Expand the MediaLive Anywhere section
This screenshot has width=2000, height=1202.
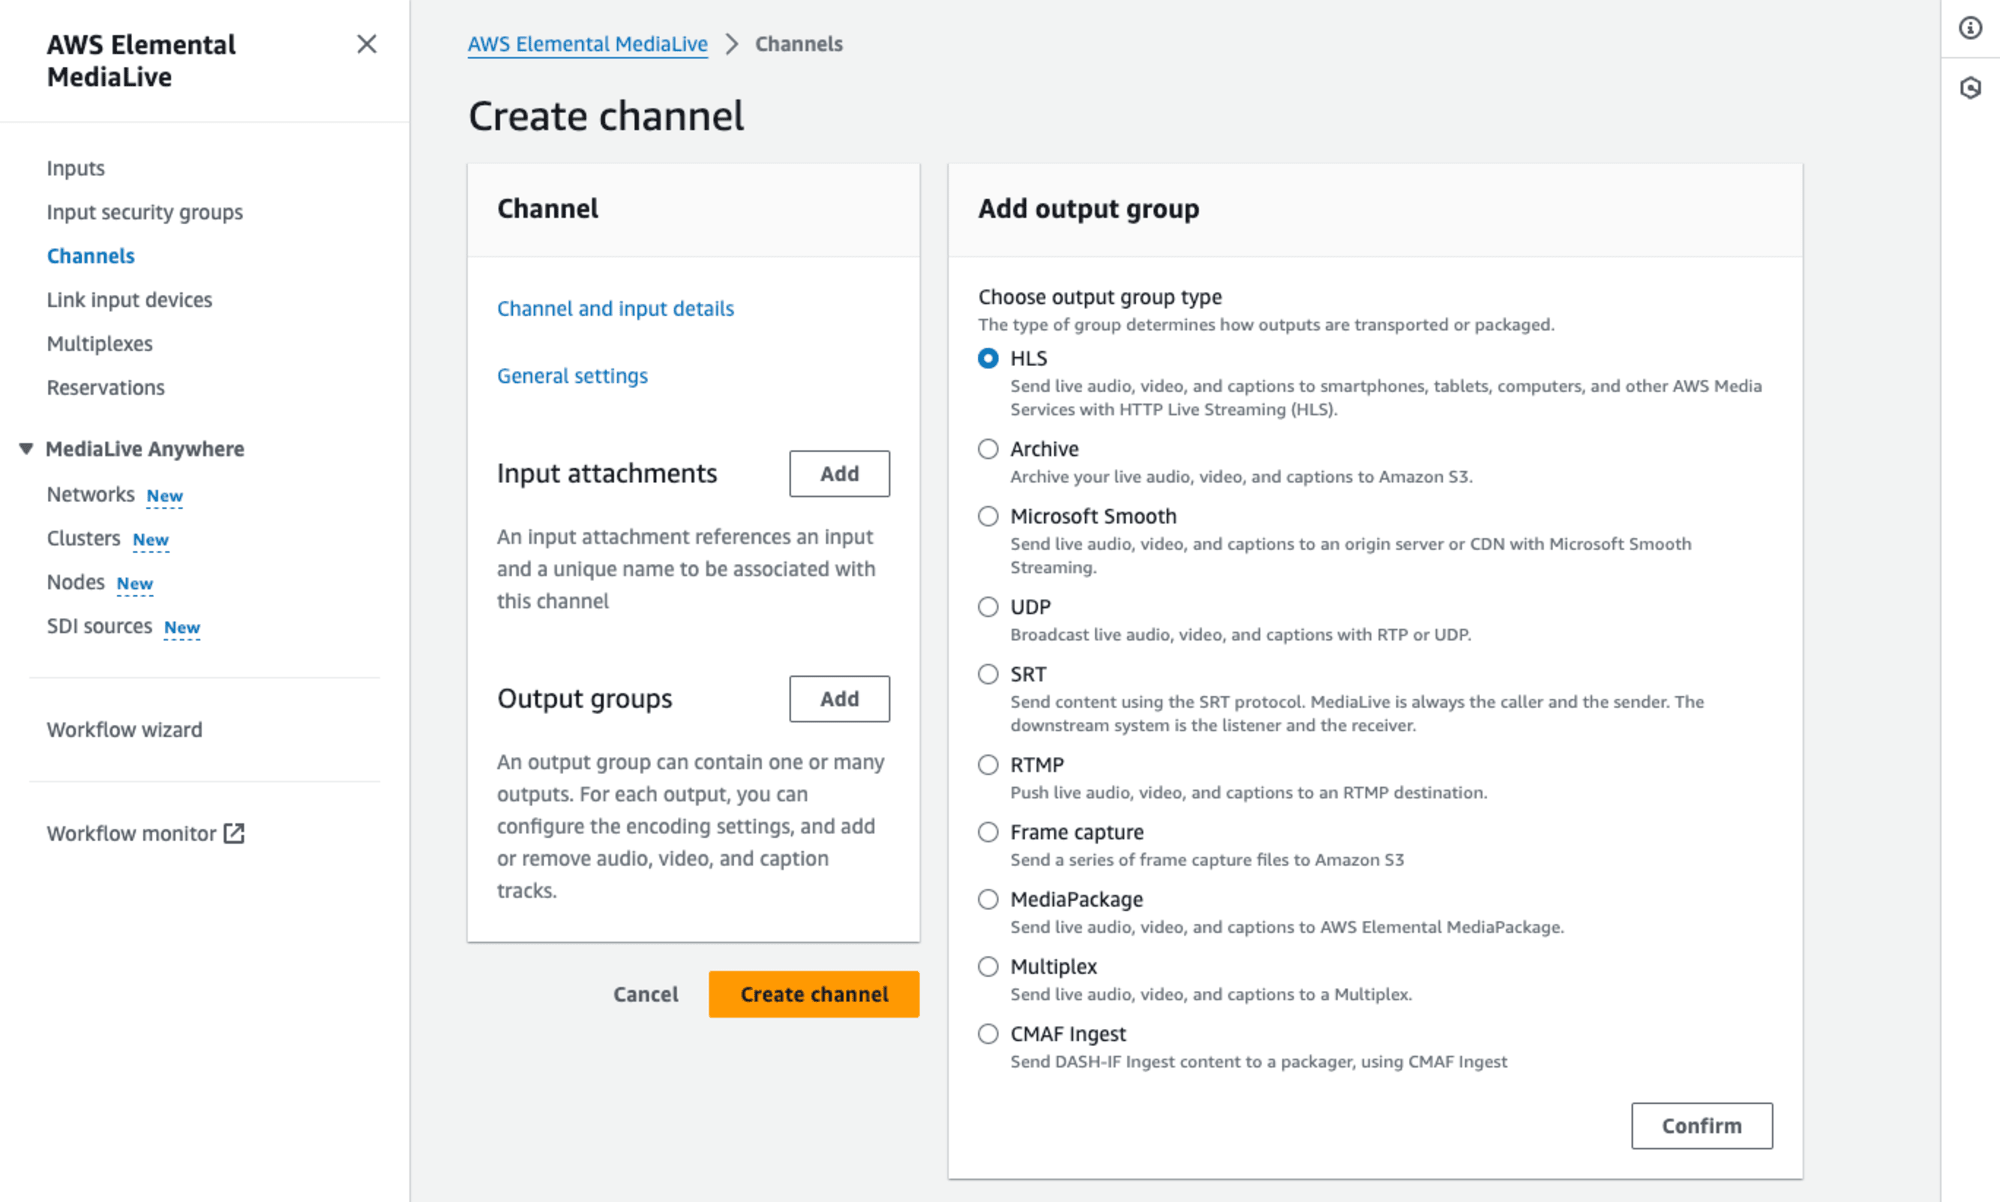26,447
